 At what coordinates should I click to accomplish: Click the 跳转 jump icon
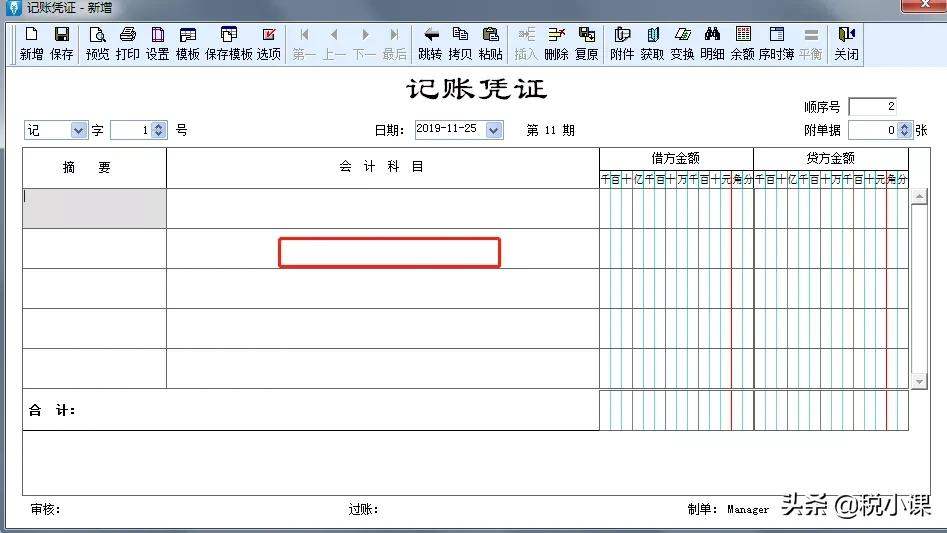coord(430,43)
